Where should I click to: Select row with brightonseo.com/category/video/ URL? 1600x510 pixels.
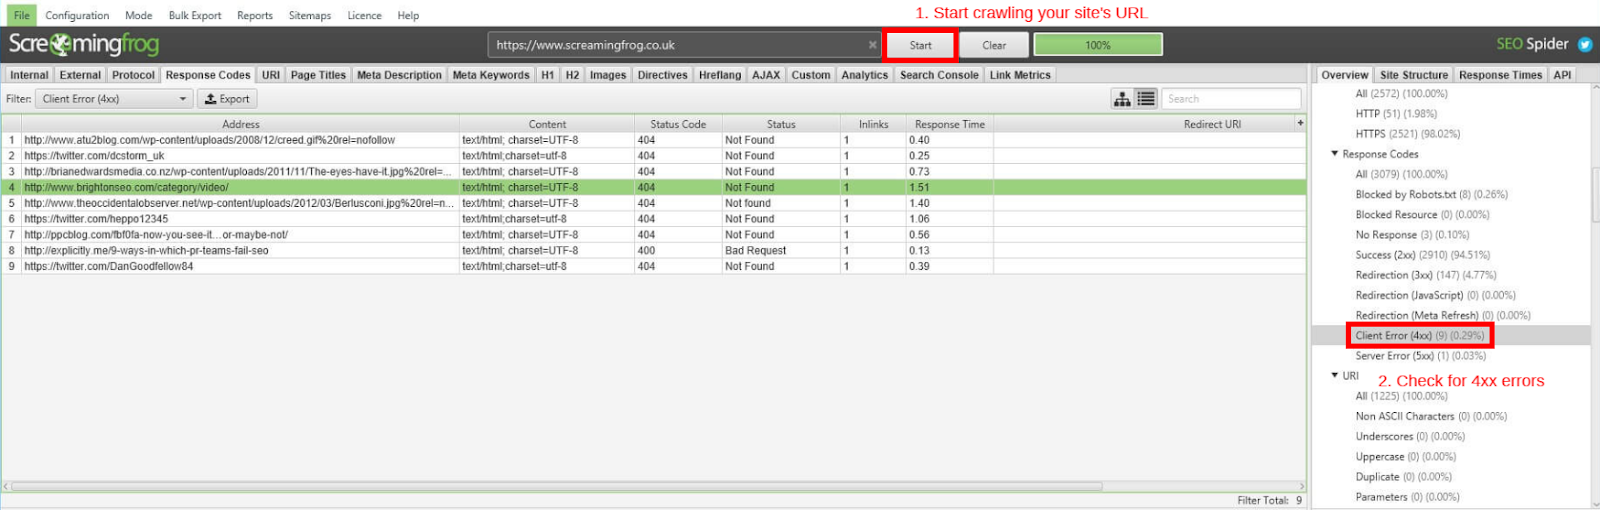(654, 187)
